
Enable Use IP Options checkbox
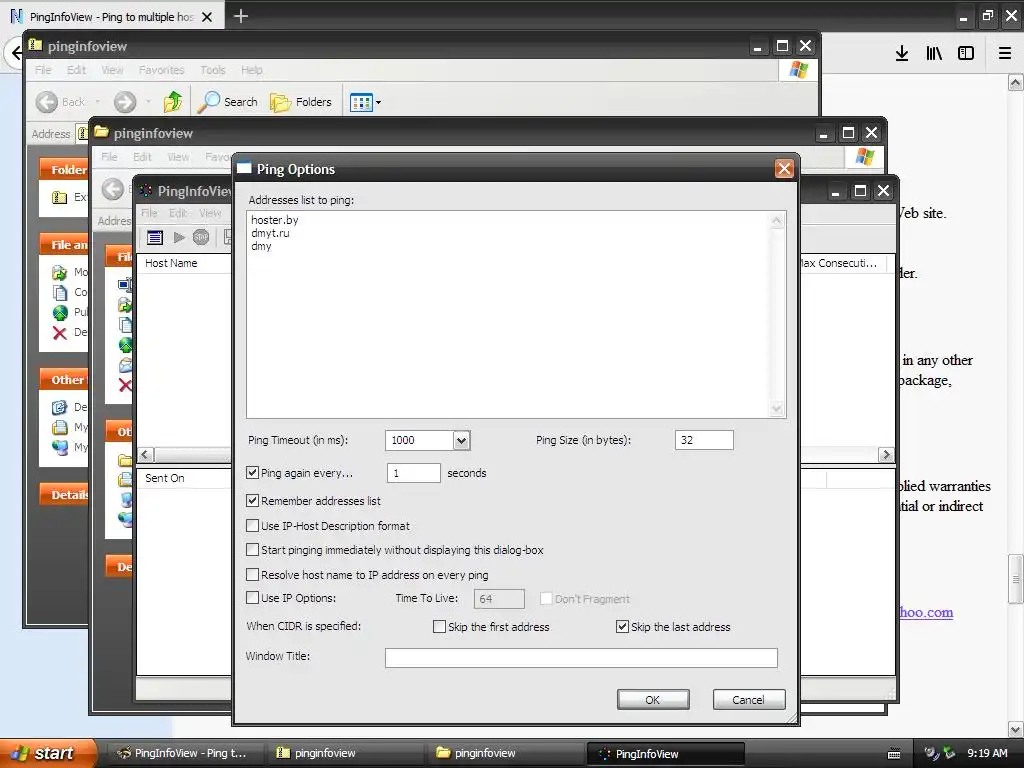point(252,597)
